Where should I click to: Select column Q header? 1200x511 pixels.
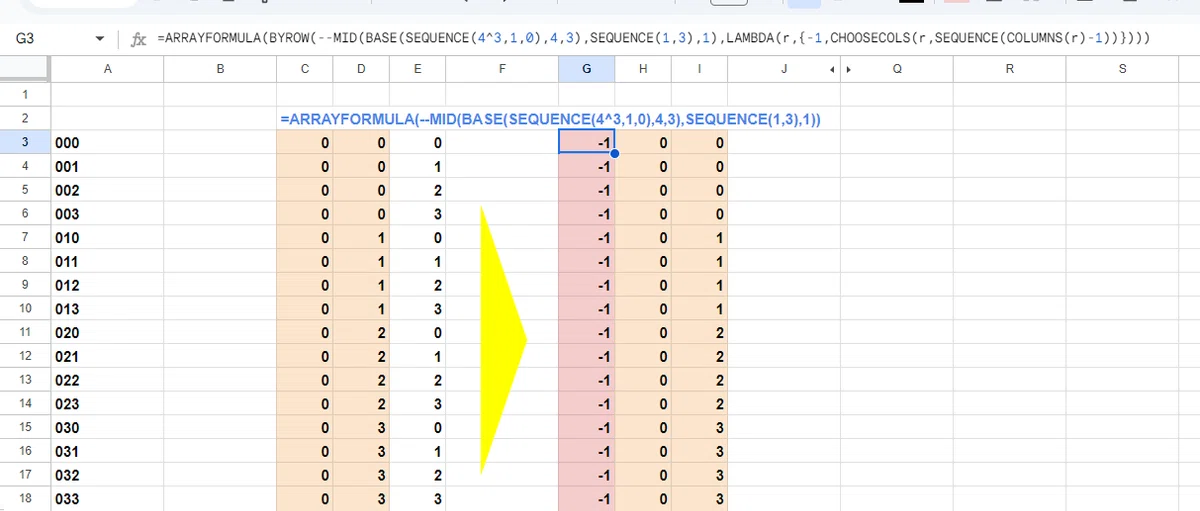[x=897, y=69]
